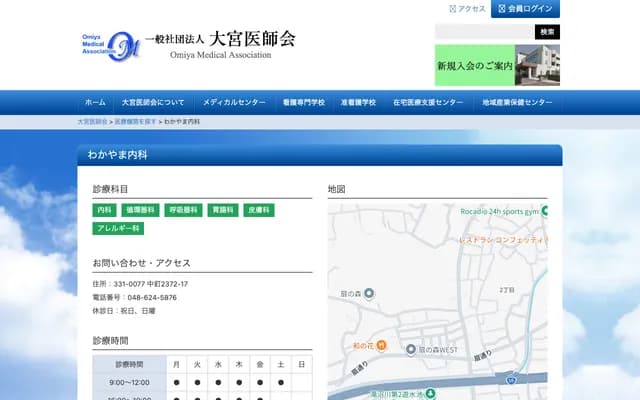Click the 呼吸器科 specialty tag

point(183,210)
